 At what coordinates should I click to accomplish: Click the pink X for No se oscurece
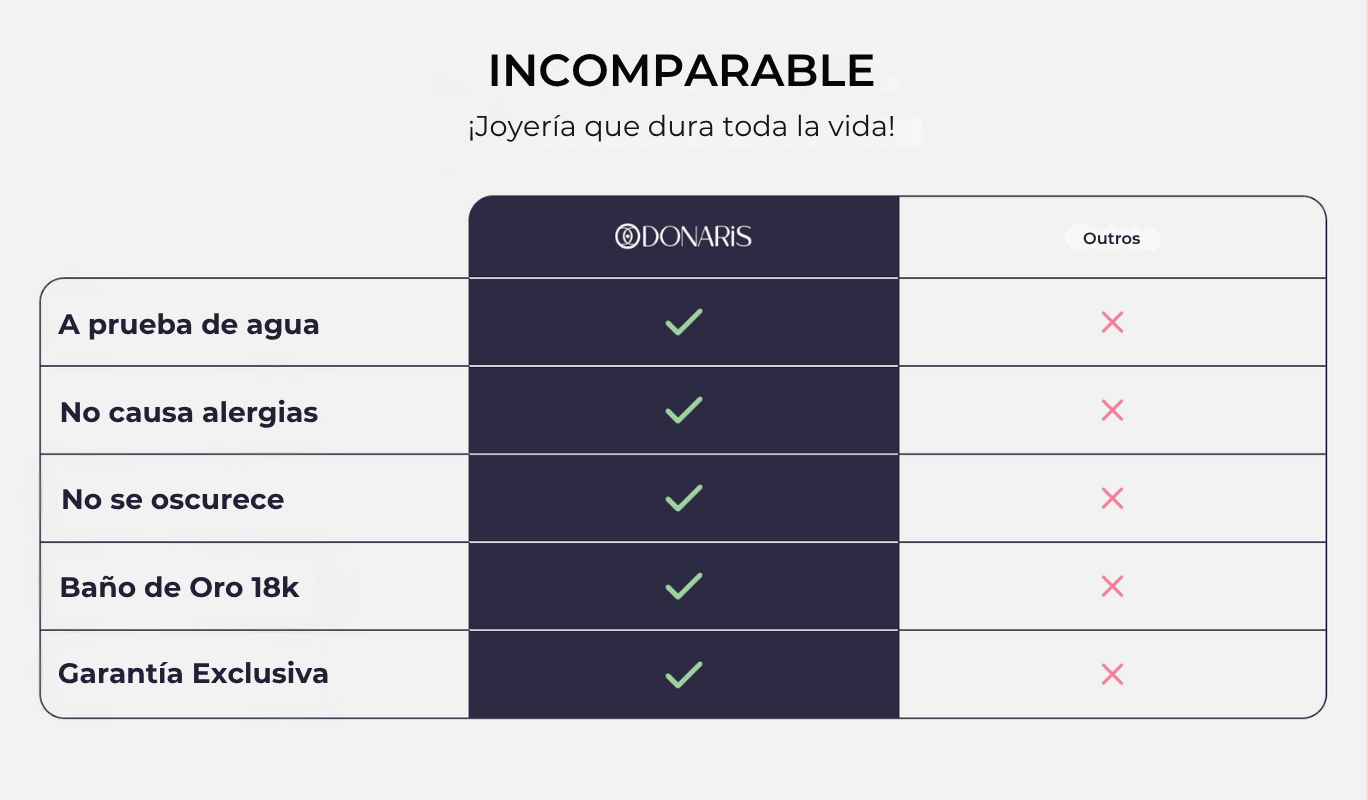1112,498
